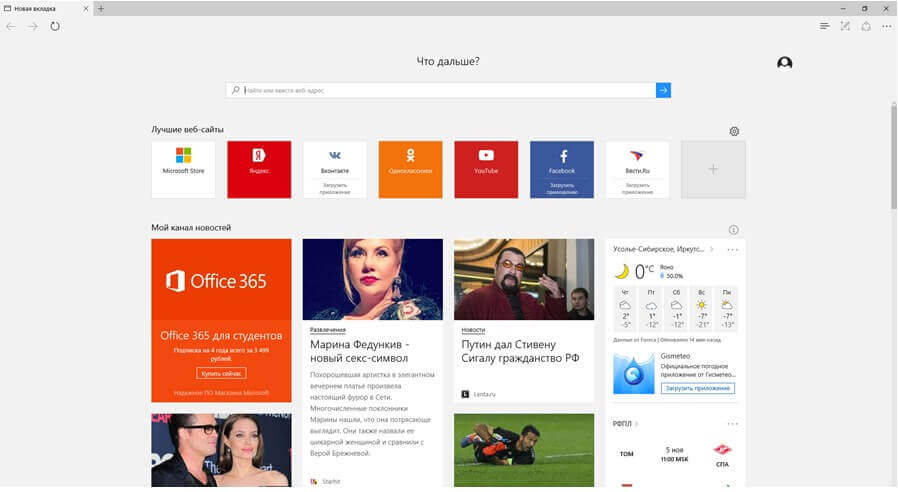Image resolution: width=898 pixels, height=492 pixels.
Task: Click the Web Note pen icon
Action: coord(845,26)
